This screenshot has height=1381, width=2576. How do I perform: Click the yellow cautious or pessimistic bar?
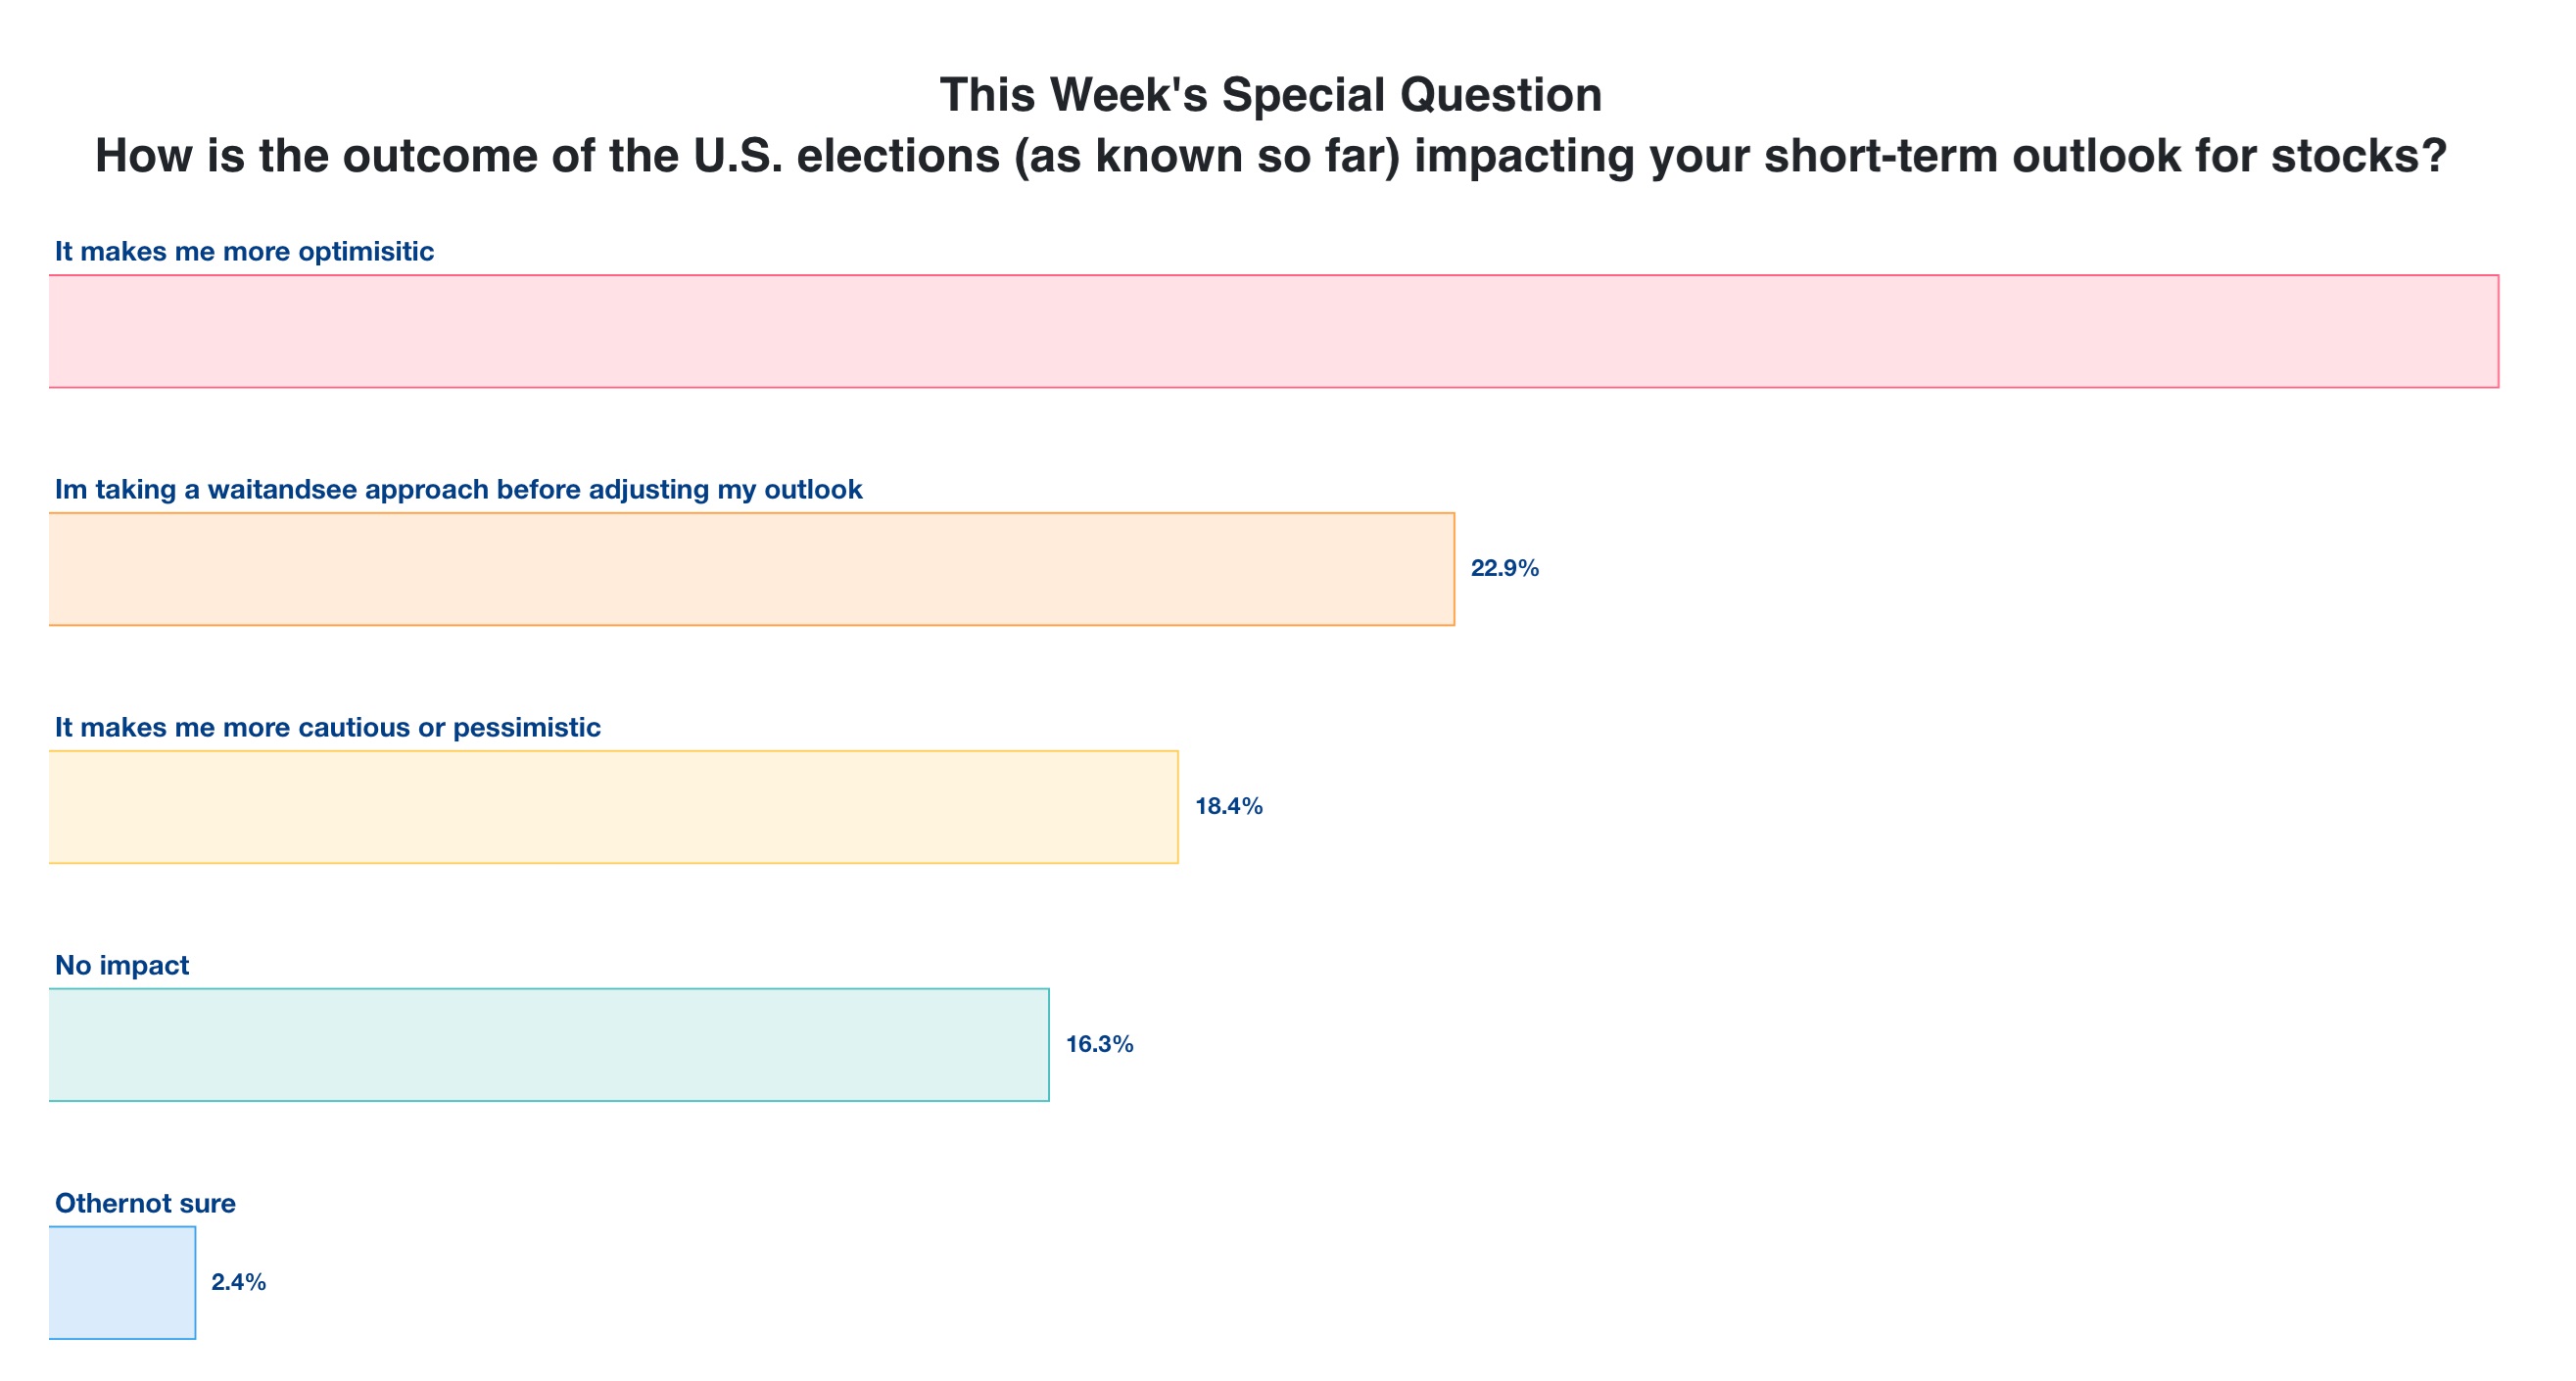pos(613,807)
